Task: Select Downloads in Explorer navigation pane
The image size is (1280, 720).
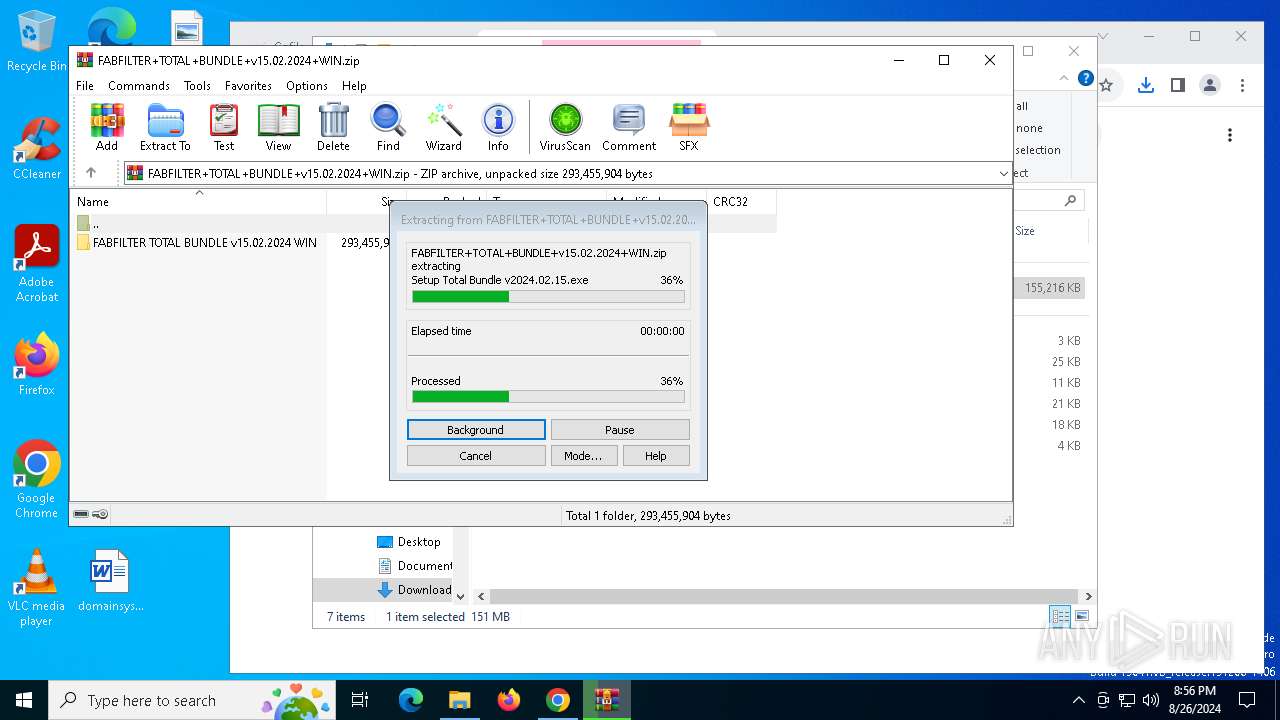Action: (414, 590)
